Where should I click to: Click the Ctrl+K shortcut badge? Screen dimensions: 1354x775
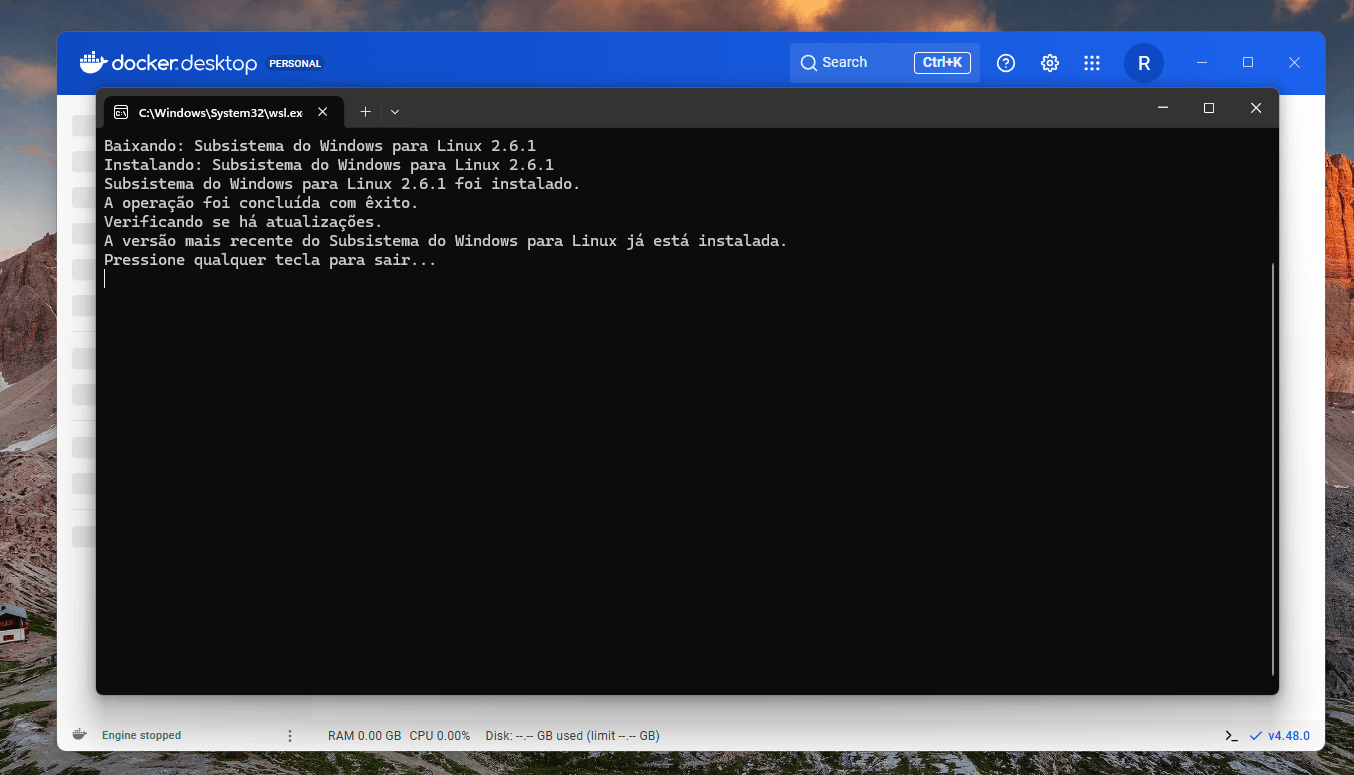[x=942, y=63]
